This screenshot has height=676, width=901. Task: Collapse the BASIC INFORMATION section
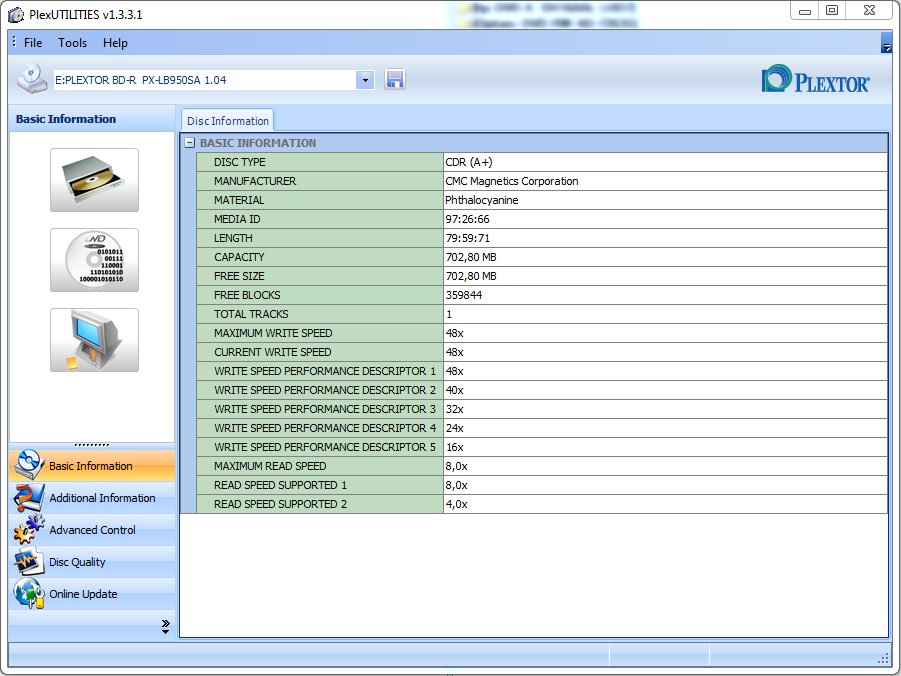pos(190,143)
